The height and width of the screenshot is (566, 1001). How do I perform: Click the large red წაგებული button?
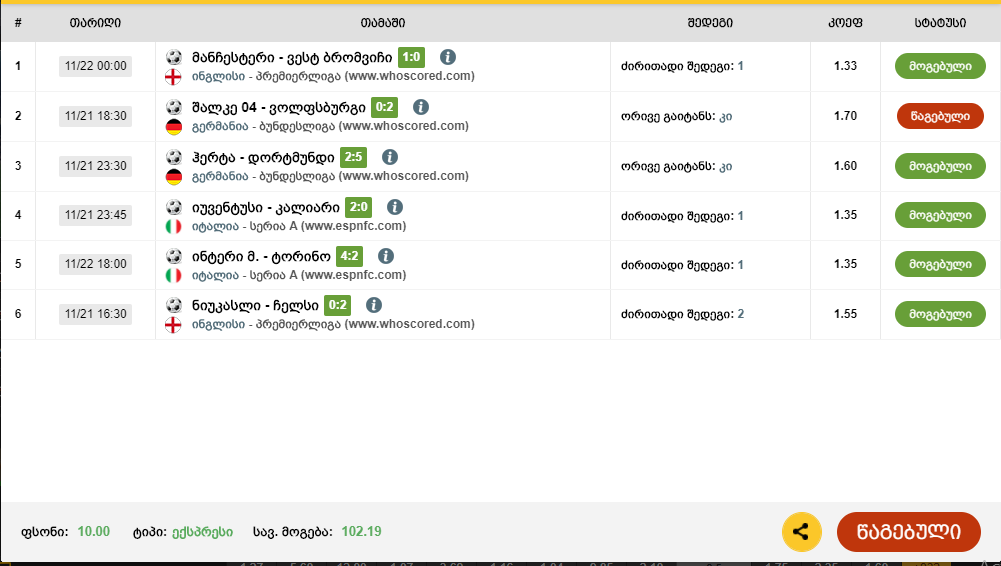pyautogui.click(x=908, y=532)
